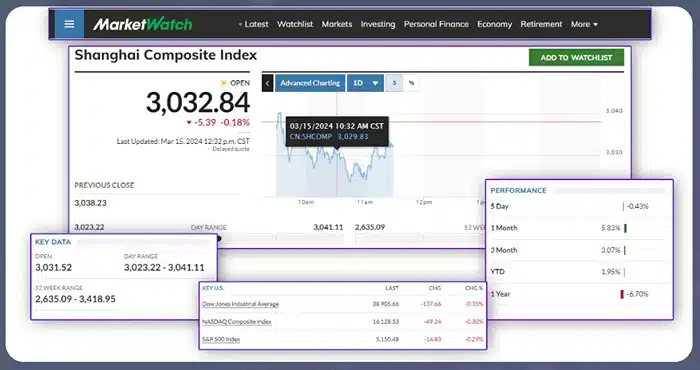Click Dow Jones last price 38,905.66
Image resolution: width=700 pixels, height=370 pixels.
click(386, 304)
